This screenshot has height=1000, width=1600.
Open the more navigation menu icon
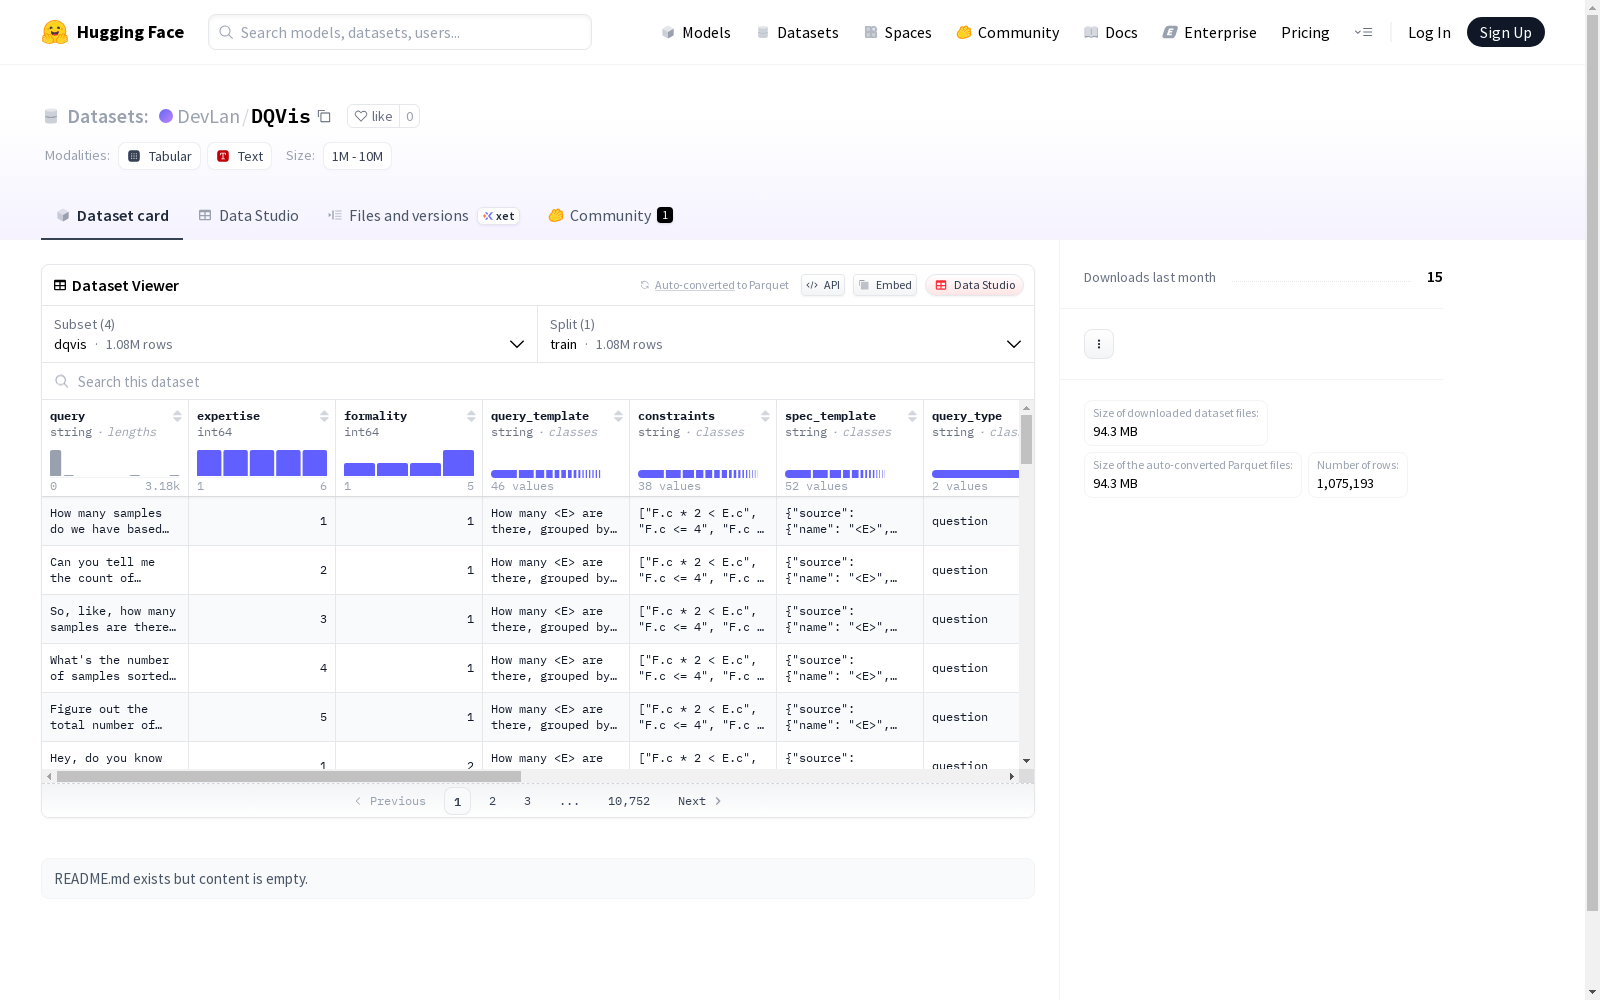(1363, 32)
